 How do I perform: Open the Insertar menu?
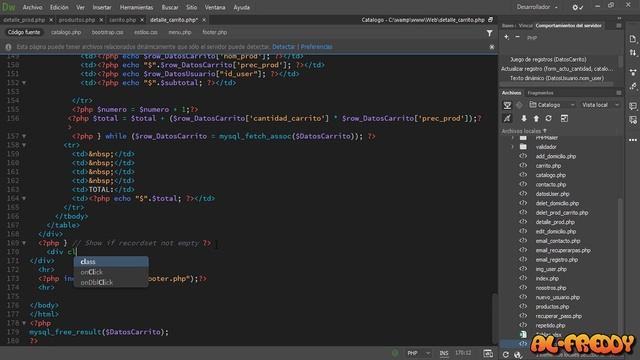[x=102, y=7]
